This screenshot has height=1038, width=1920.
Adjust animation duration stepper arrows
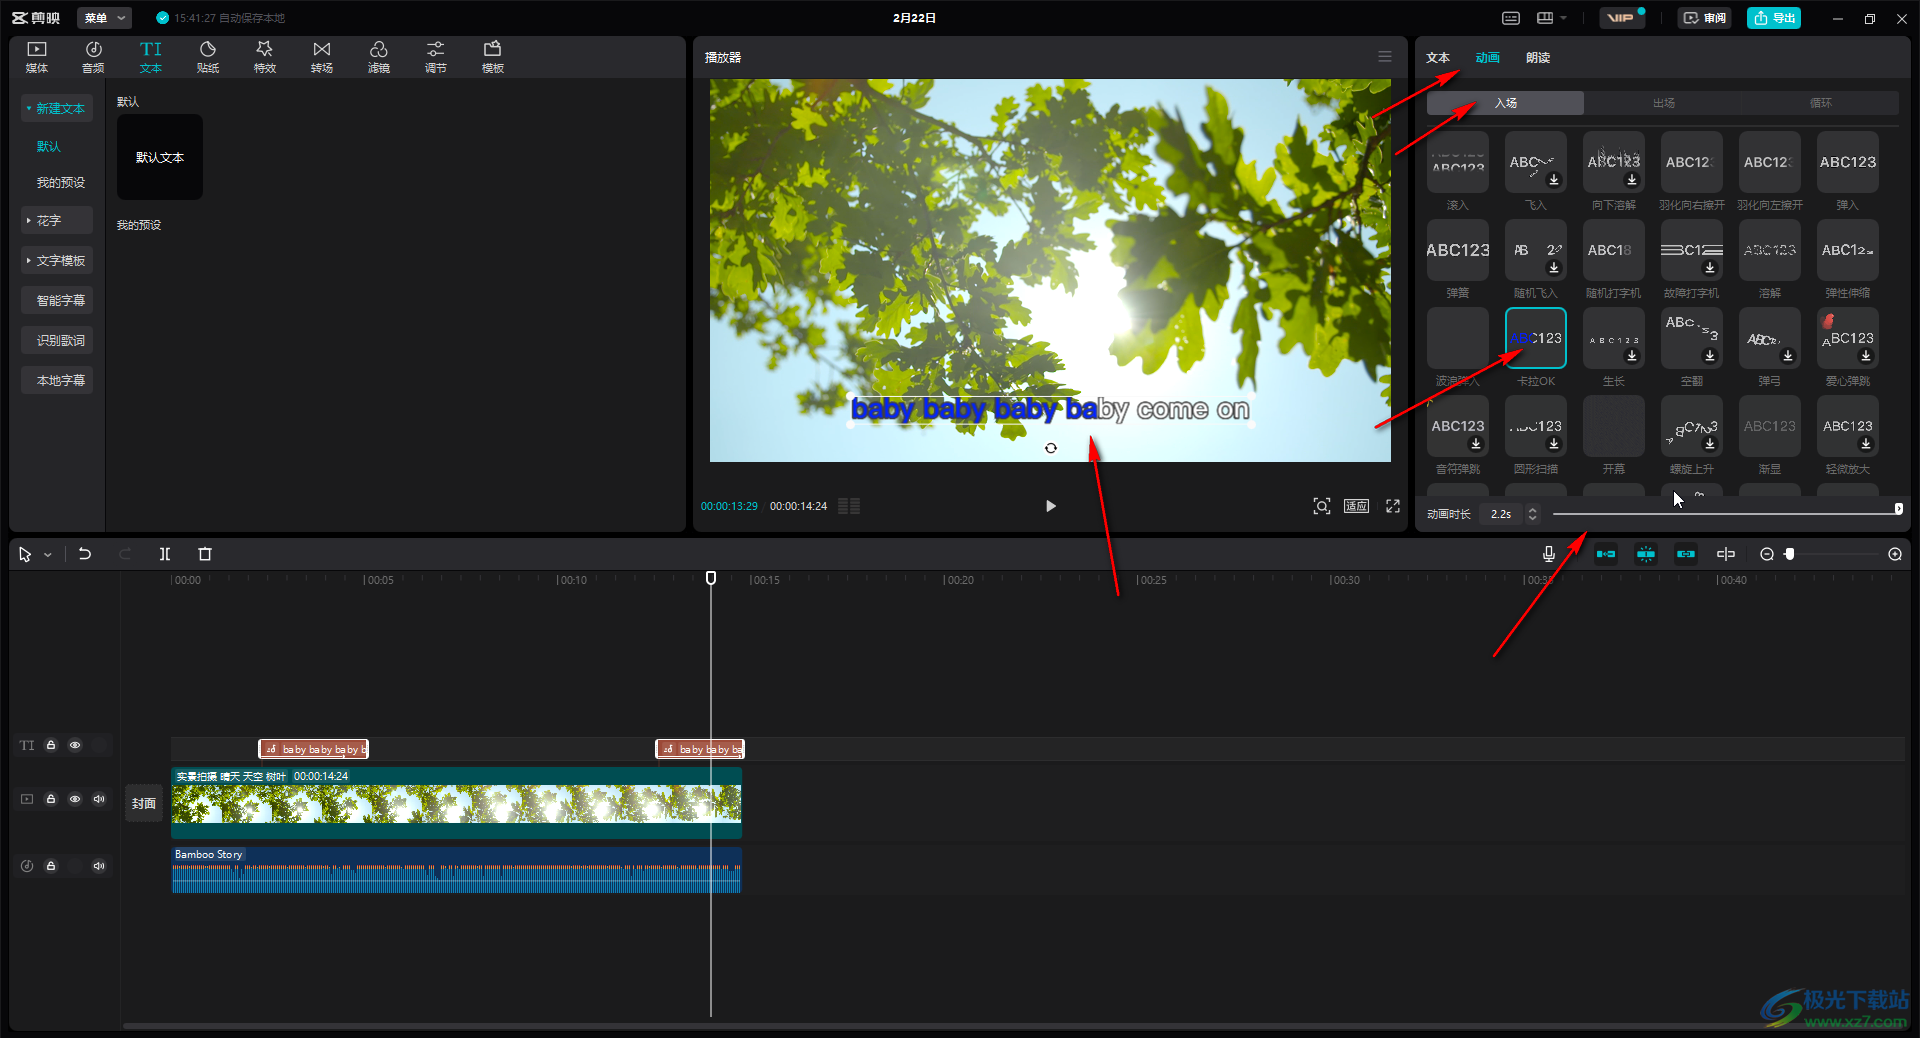(x=1533, y=514)
